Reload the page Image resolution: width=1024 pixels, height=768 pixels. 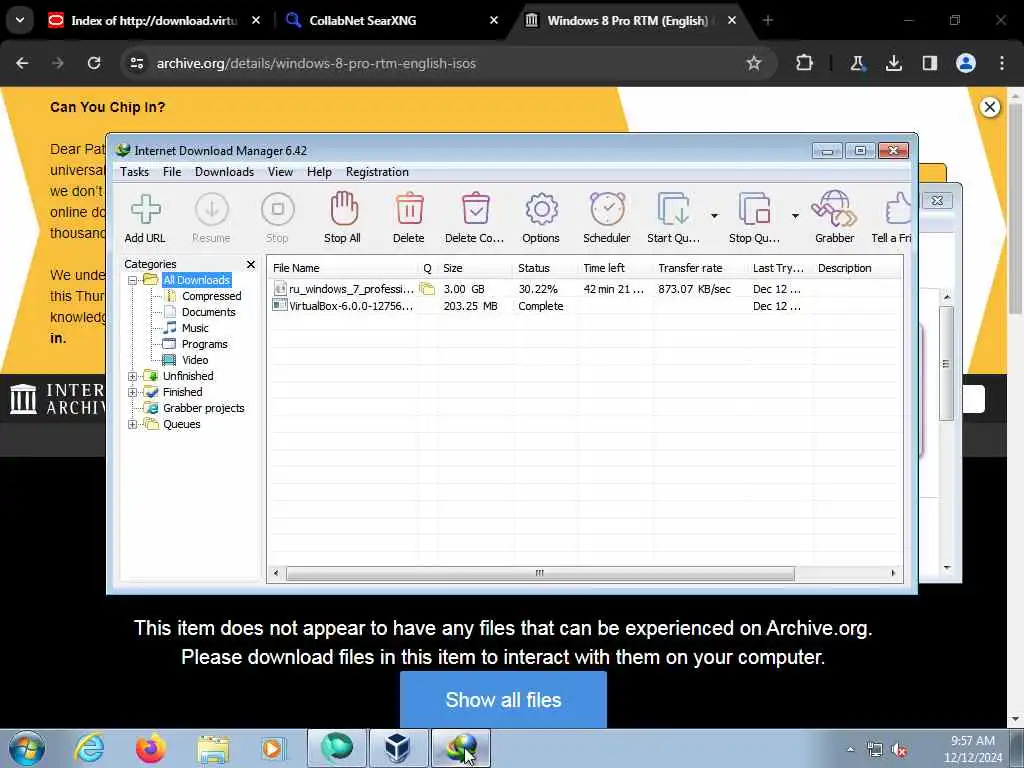coord(94,63)
